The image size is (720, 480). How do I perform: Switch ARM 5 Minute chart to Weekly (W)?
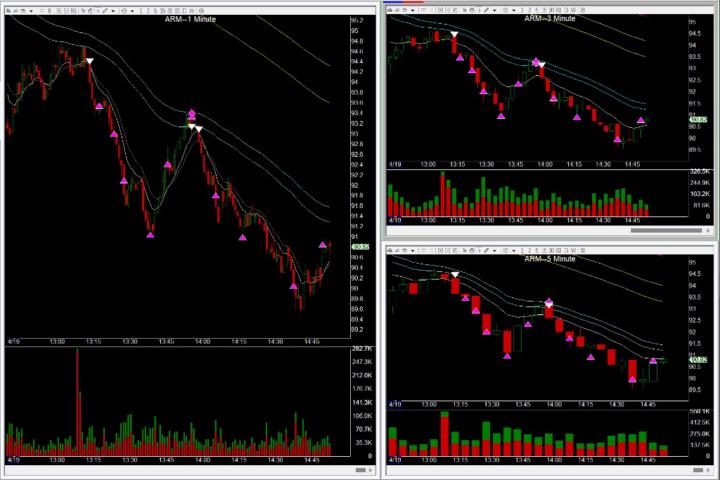tap(573, 250)
